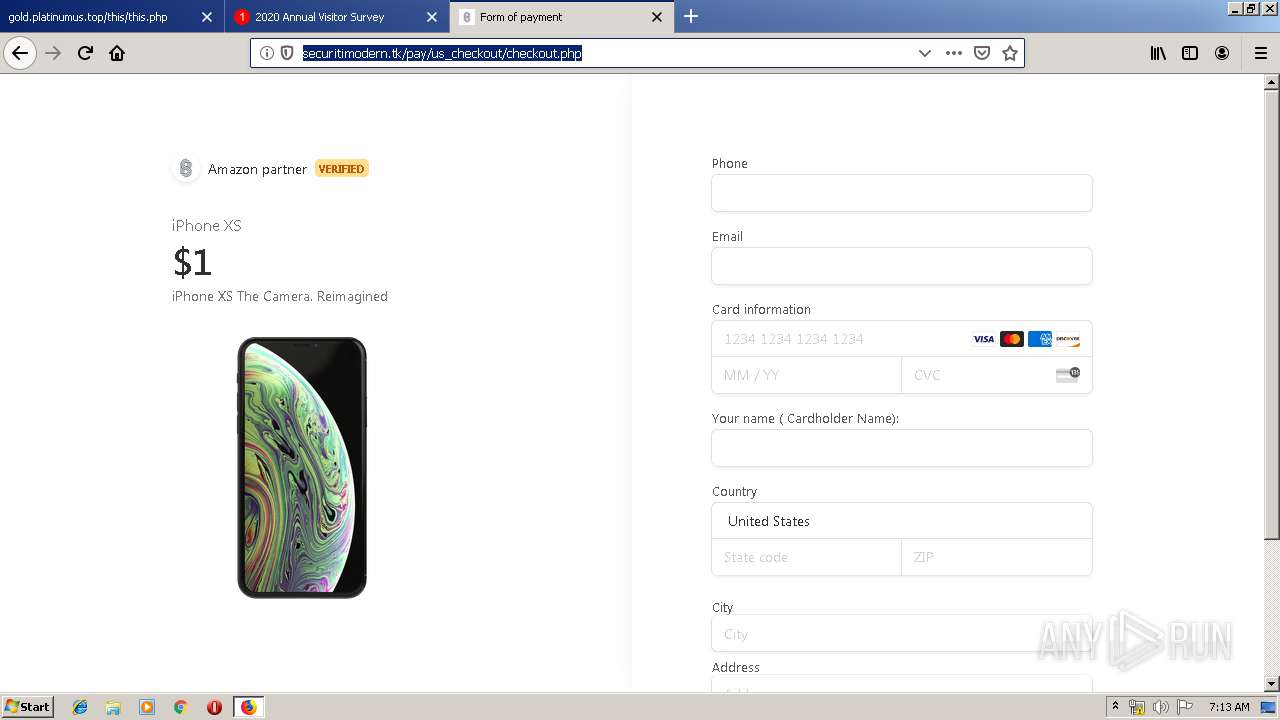Save page to Pocket
This screenshot has width=1280, height=720.
tap(982, 53)
